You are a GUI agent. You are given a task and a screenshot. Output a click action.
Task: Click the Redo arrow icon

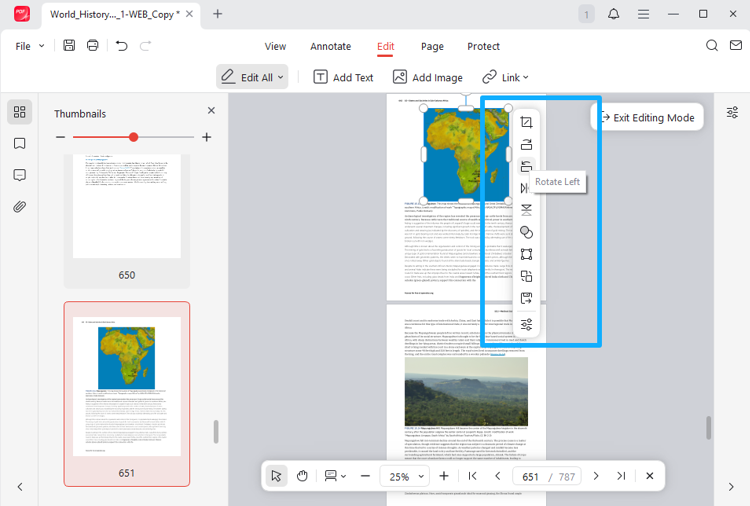tap(145, 46)
